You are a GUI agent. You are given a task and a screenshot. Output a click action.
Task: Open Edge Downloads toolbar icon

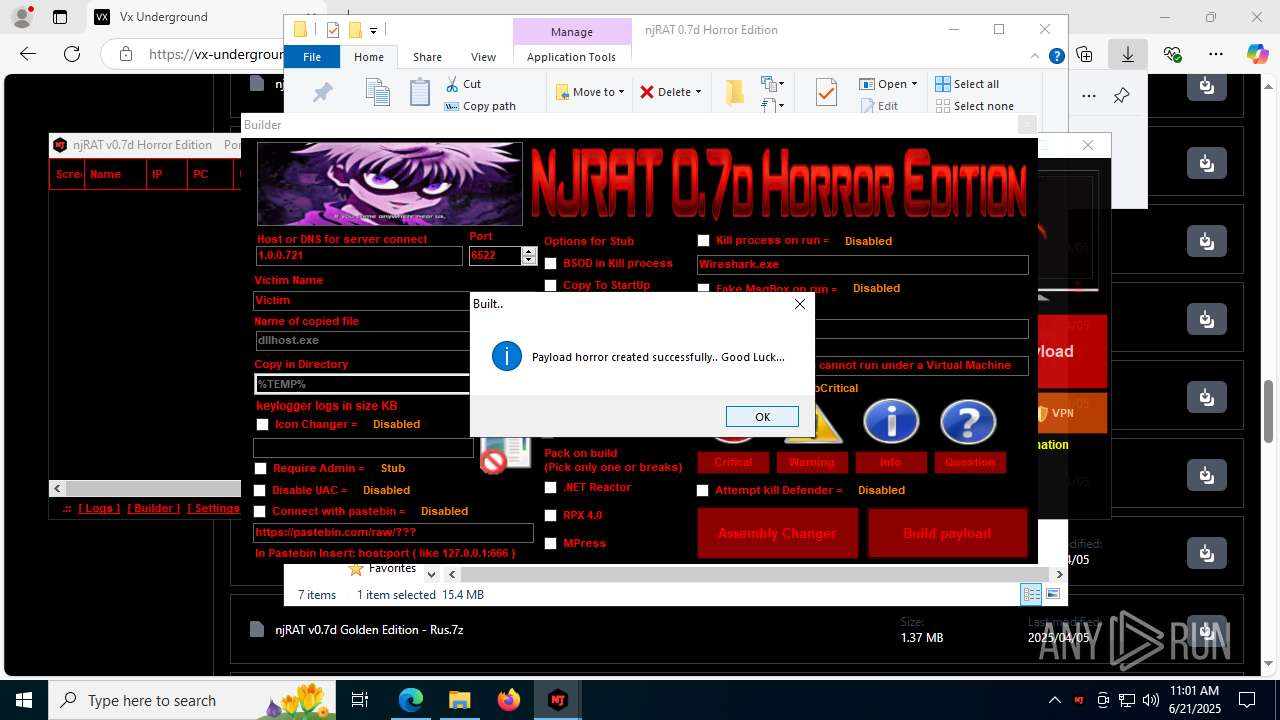click(x=1128, y=54)
